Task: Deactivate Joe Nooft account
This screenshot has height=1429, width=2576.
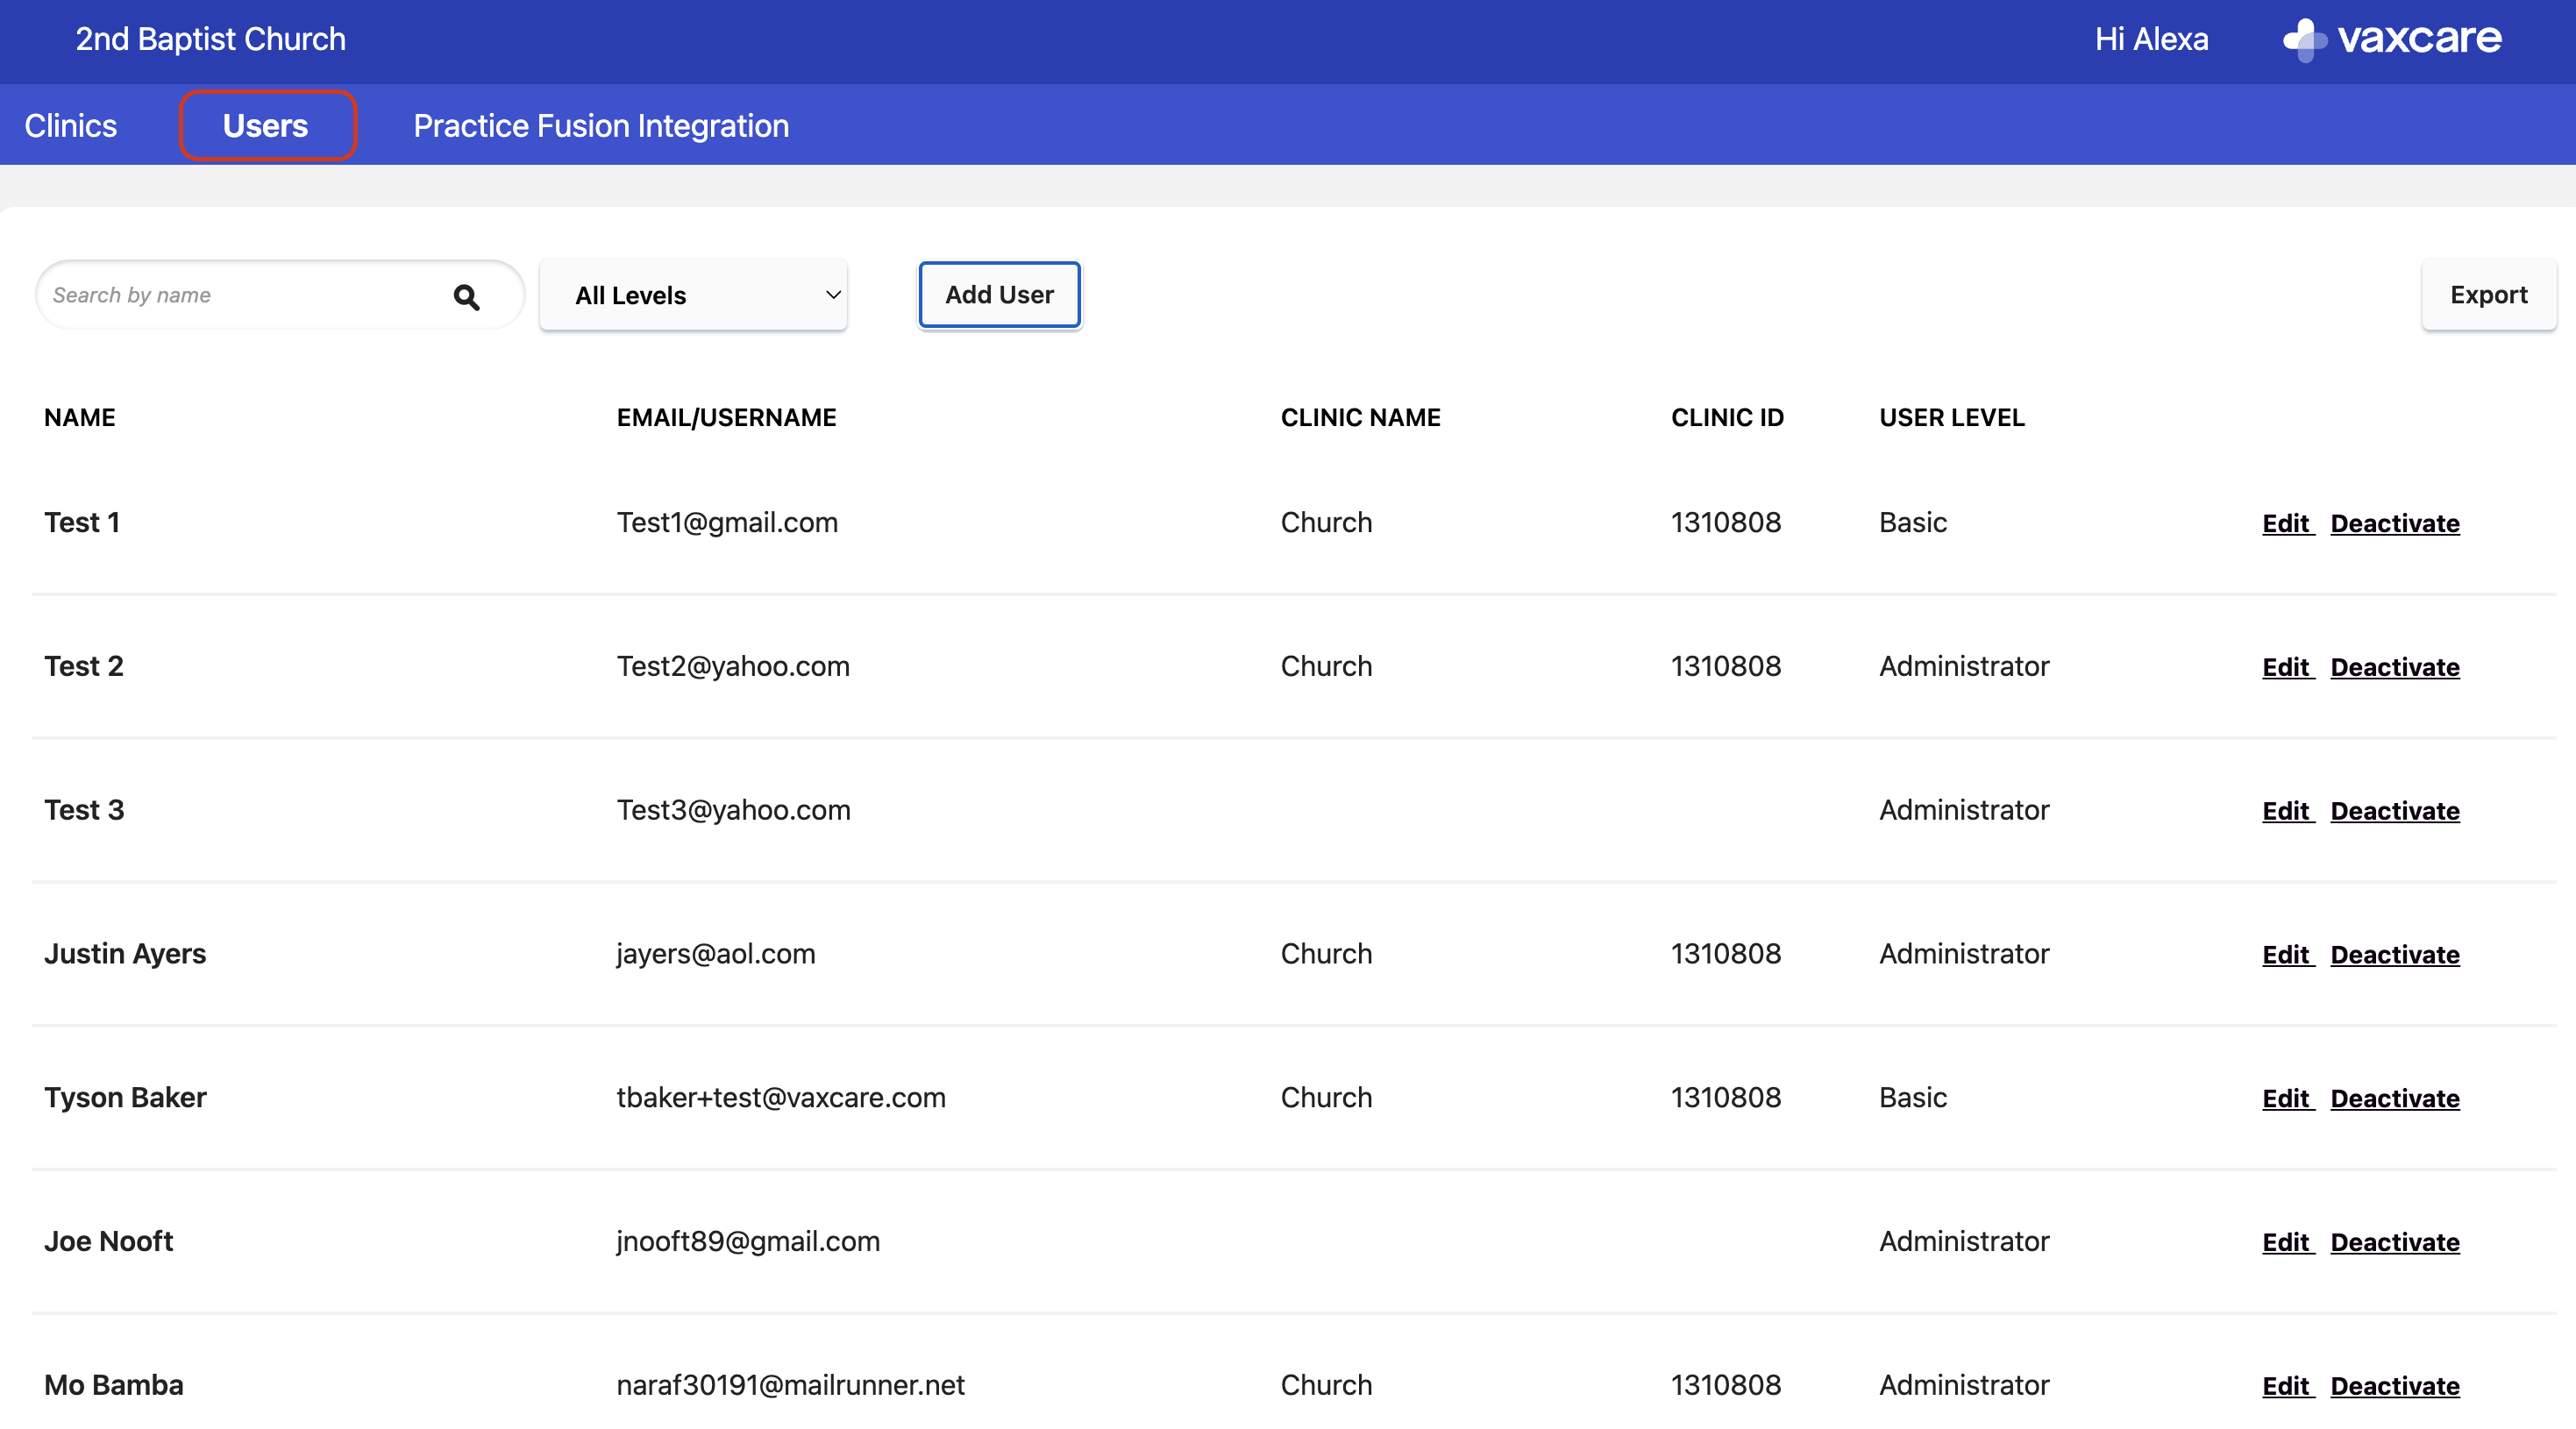Action: (x=2394, y=1242)
